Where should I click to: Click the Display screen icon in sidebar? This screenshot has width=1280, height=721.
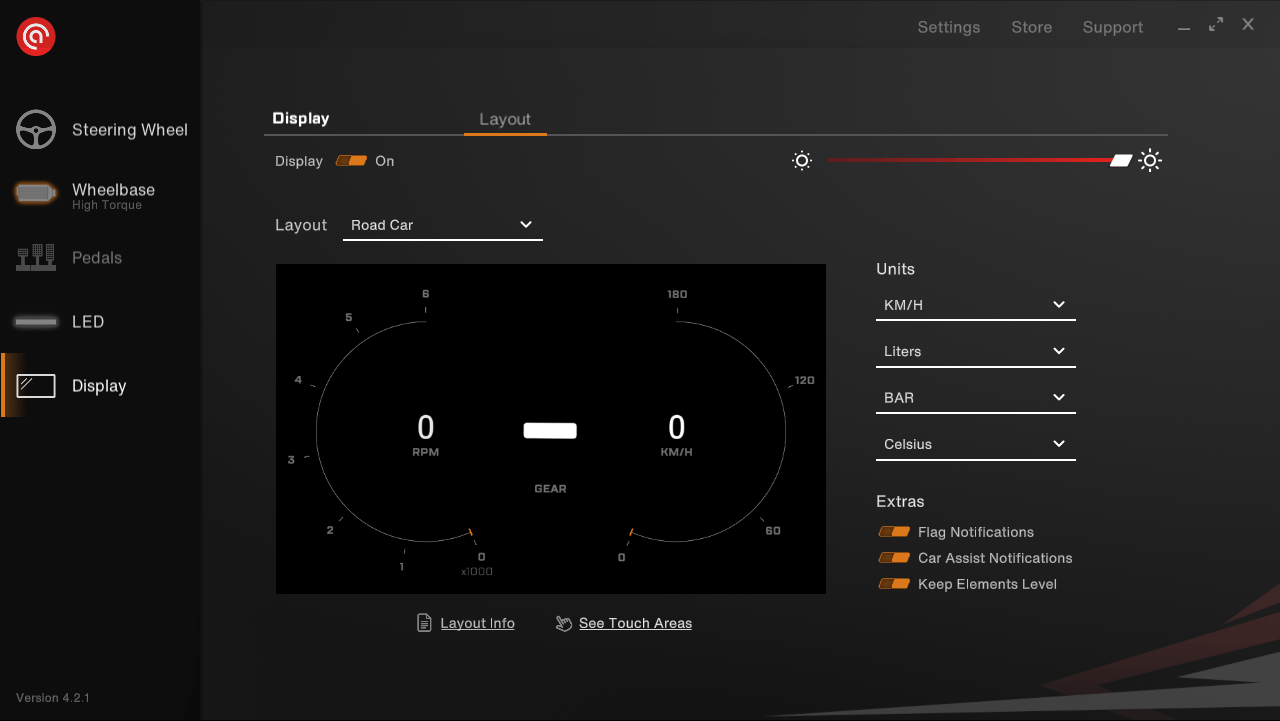pos(36,386)
